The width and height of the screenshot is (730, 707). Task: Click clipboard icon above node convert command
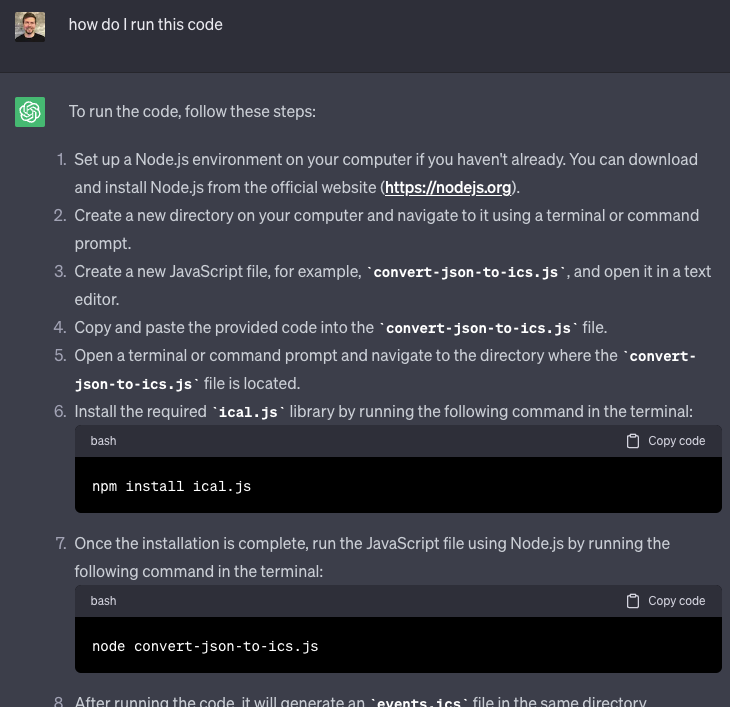pyautogui.click(x=633, y=601)
